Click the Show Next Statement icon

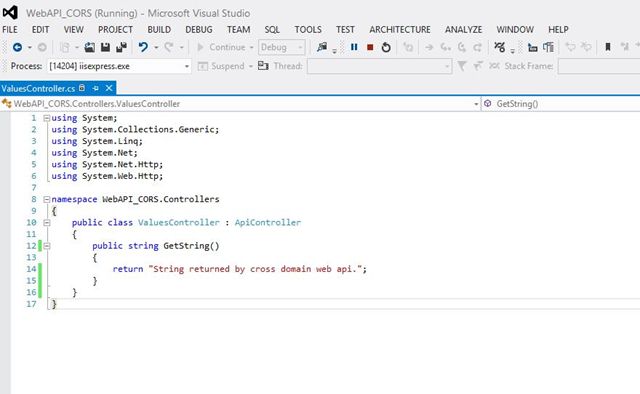click(429, 47)
